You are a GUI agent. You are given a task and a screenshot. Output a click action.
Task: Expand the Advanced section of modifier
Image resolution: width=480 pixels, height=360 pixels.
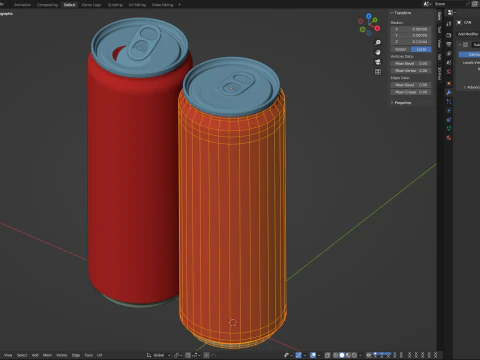(472, 87)
